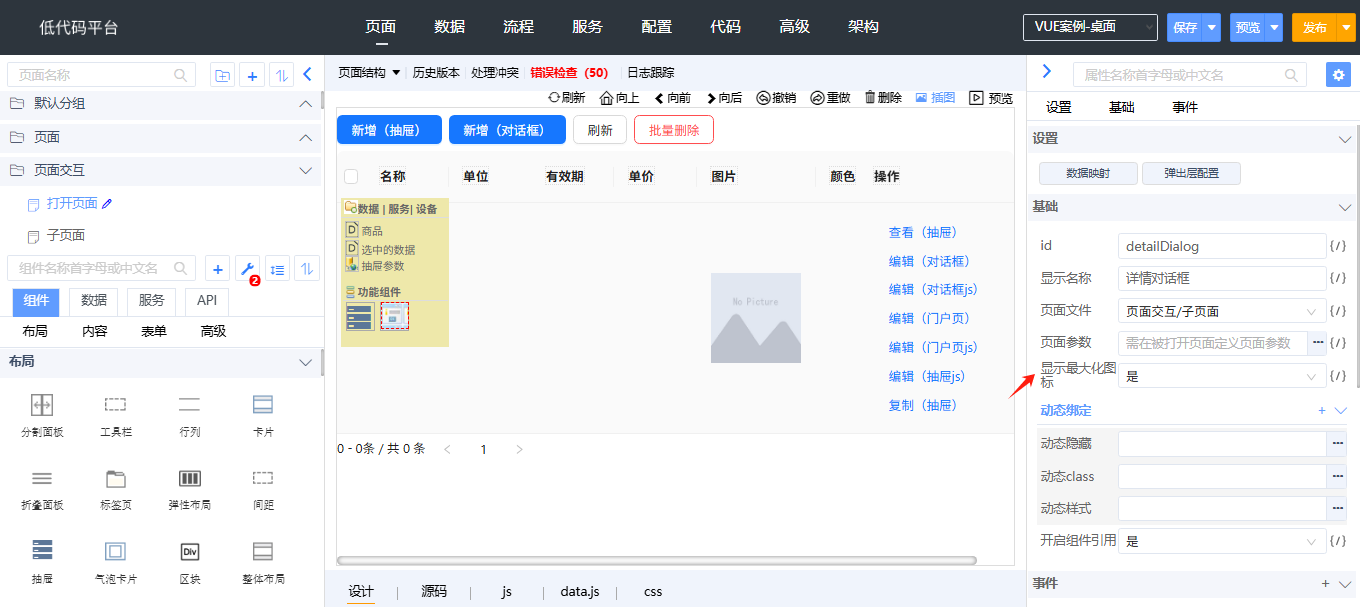Tick the table header select-all checkbox

(x=351, y=177)
